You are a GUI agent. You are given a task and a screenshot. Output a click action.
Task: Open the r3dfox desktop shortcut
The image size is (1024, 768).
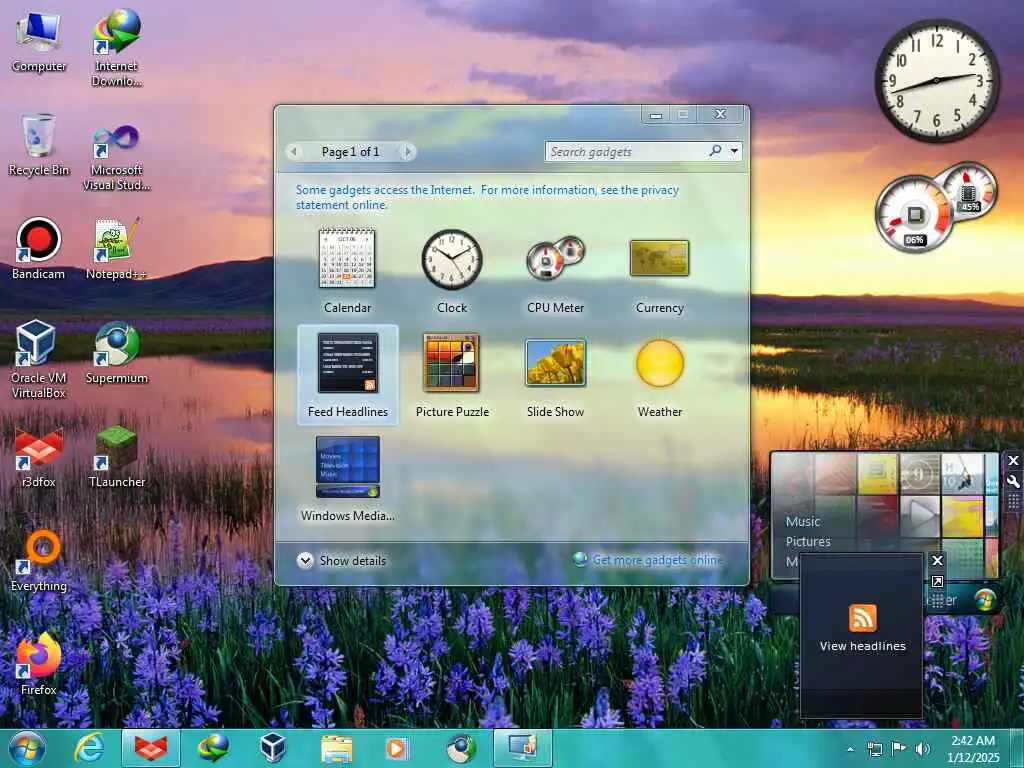[x=39, y=456]
